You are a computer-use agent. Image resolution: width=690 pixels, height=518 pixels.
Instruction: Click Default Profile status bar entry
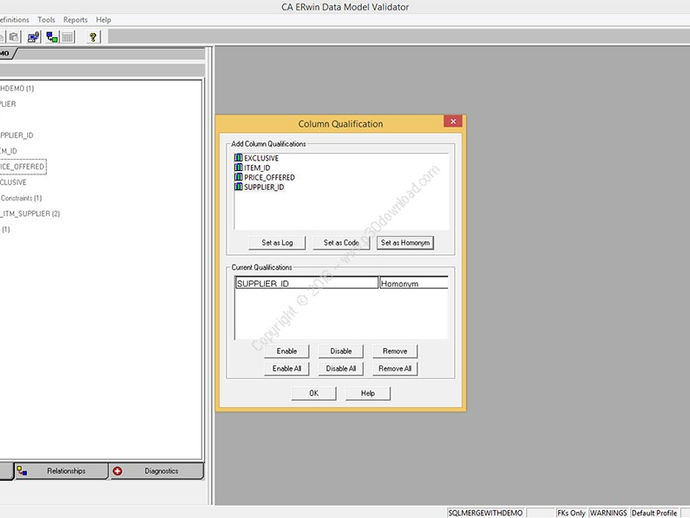[x=654, y=513]
